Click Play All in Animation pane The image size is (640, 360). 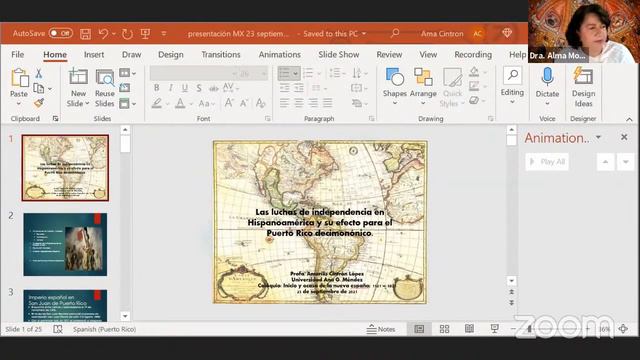pos(547,162)
